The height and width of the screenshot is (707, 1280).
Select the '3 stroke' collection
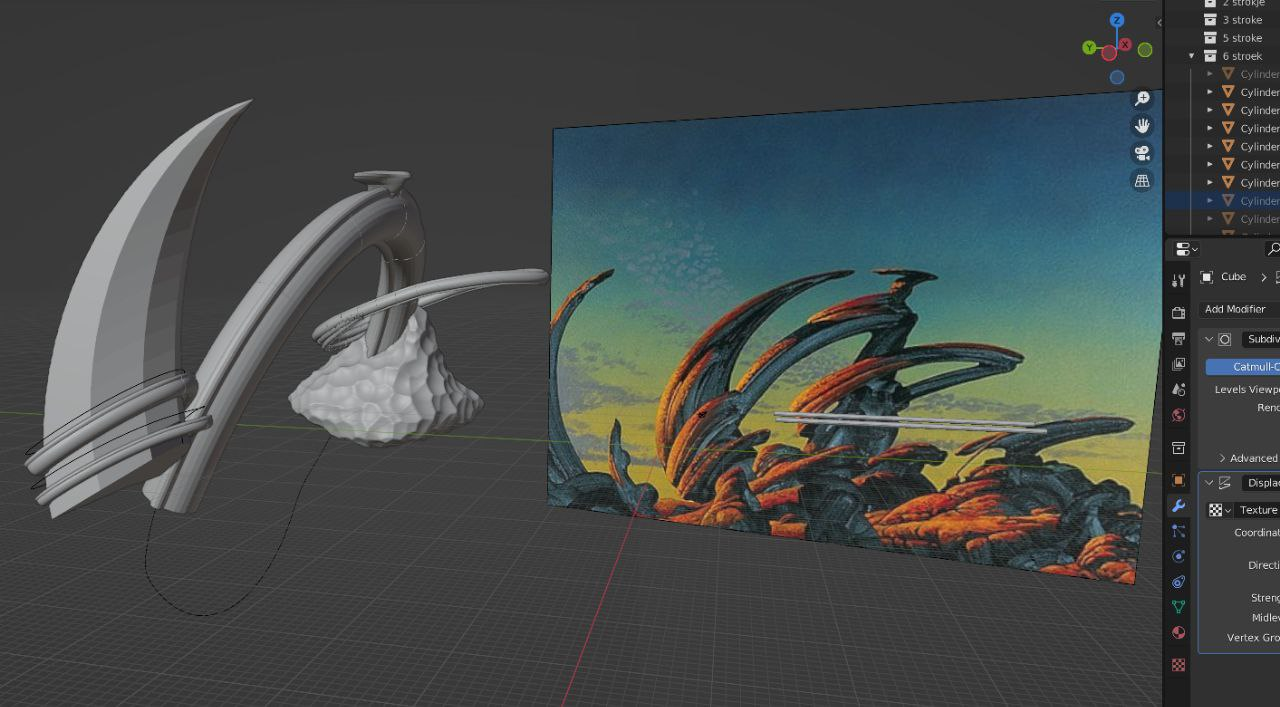(x=1242, y=20)
